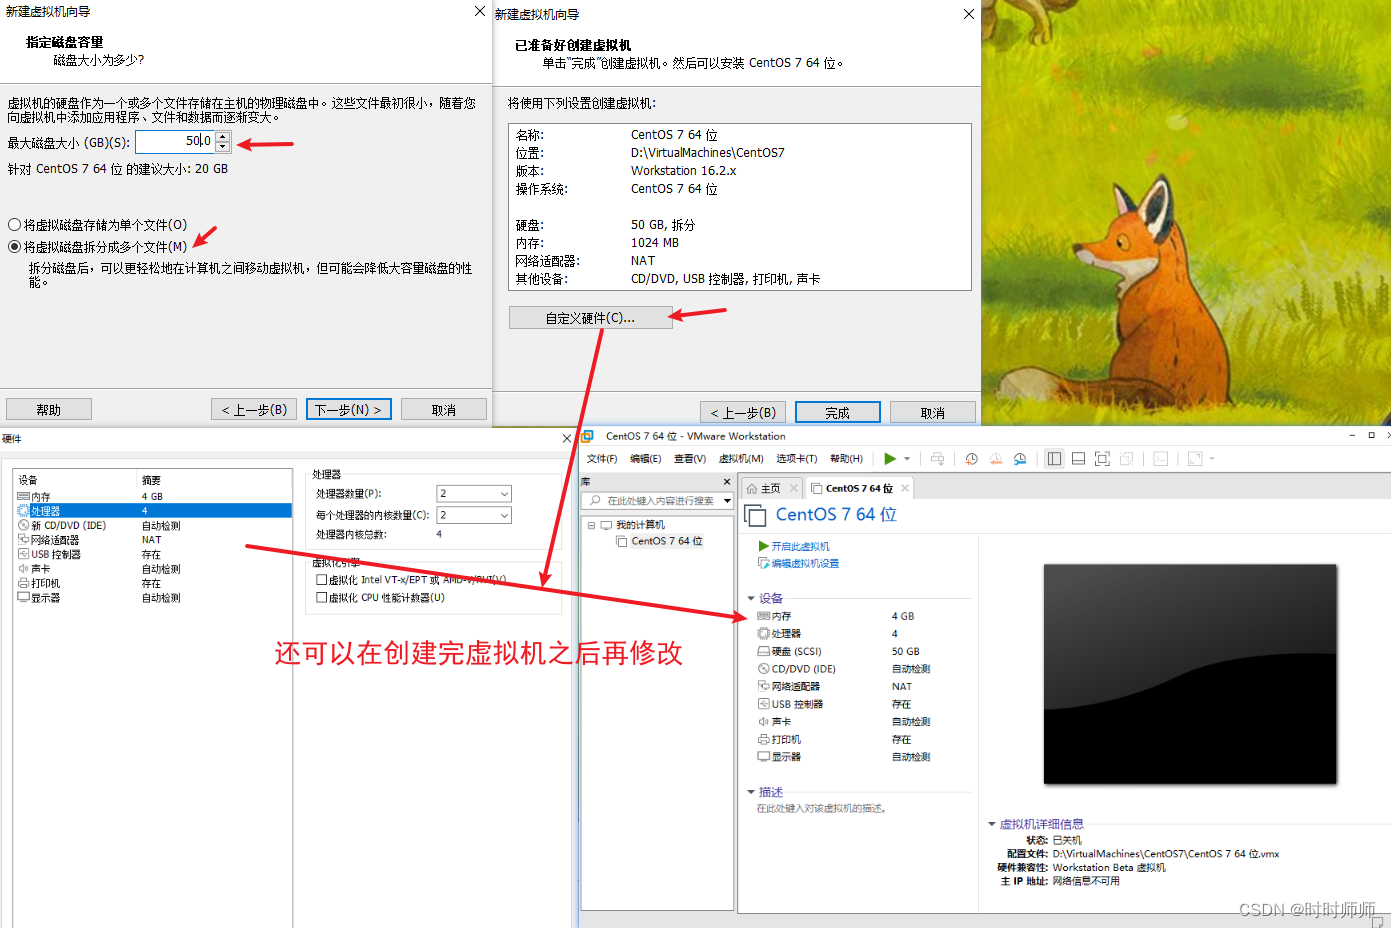
Task: Decrease disk size with down stepper arrow
Action: click(x=223, y=147)
